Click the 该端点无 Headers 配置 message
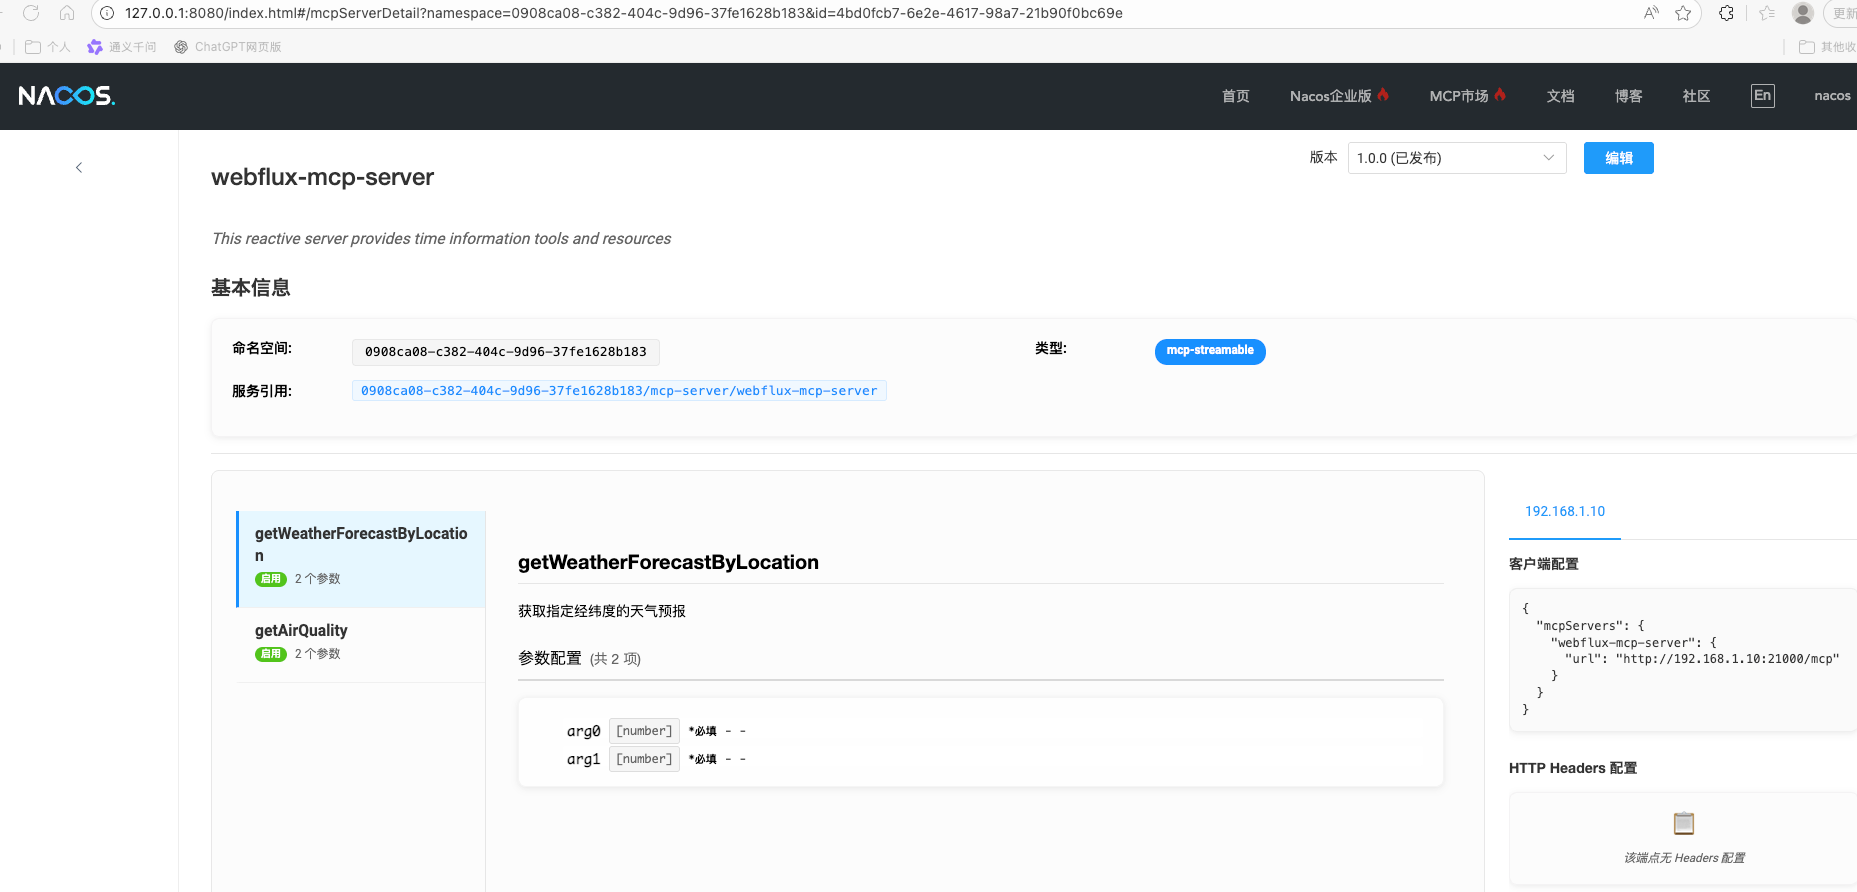The width and height of the screenshot is (1857, 892). (1684, 858)
